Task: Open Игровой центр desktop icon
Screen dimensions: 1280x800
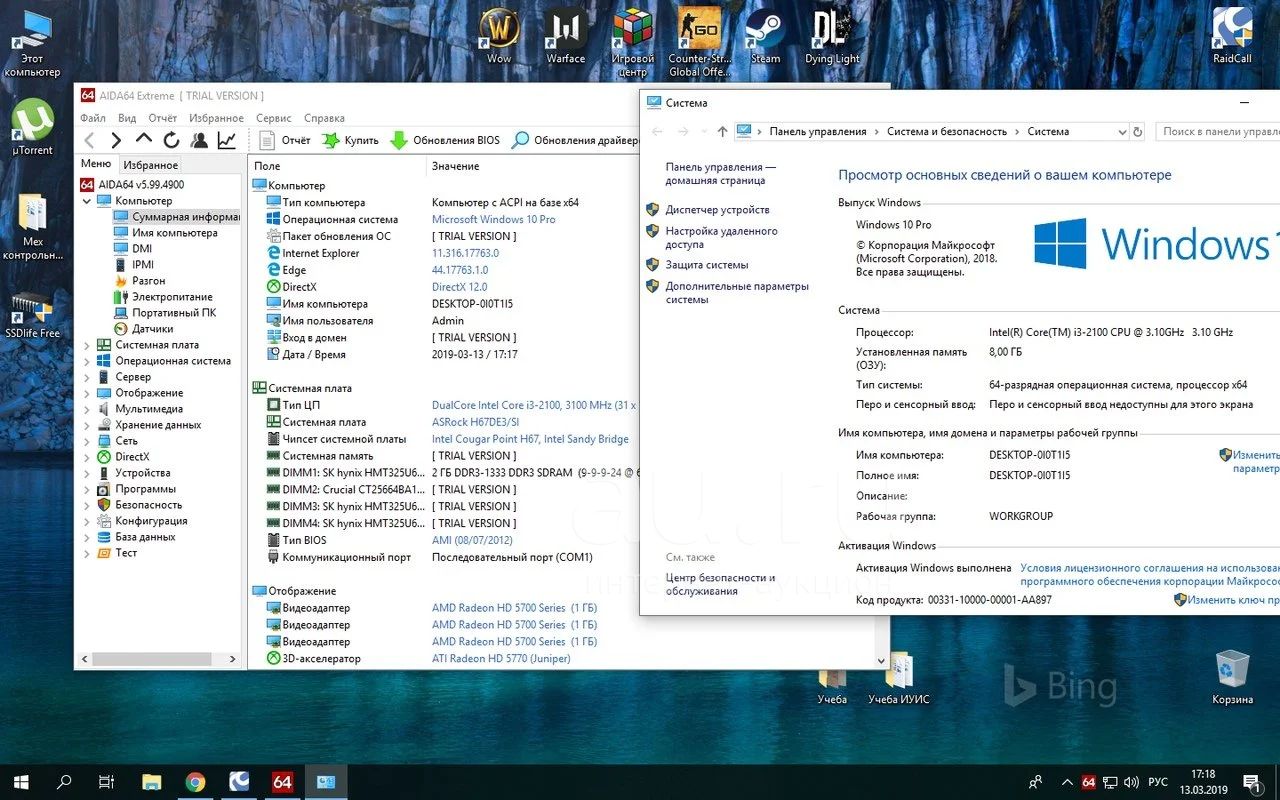Action: pyautogui.click(x=632, y=42)
